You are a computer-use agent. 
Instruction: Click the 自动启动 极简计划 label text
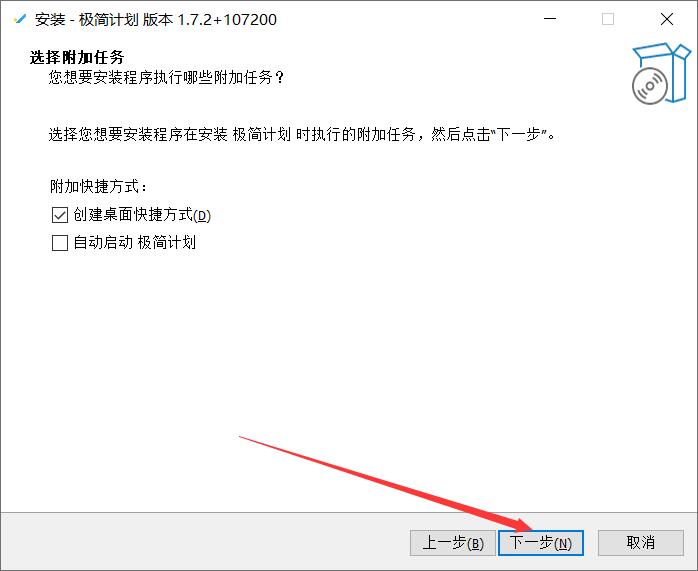134,243
